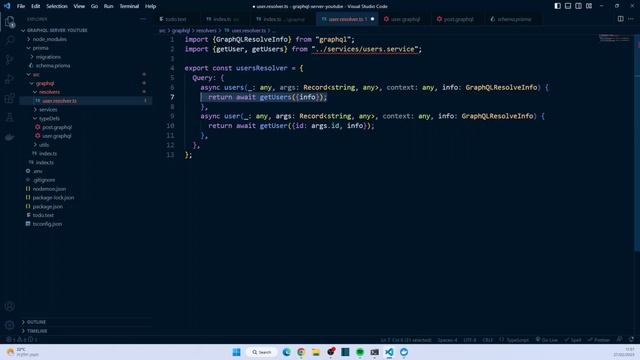Open tsconfig.json in the file tree

tap(86, 224)
